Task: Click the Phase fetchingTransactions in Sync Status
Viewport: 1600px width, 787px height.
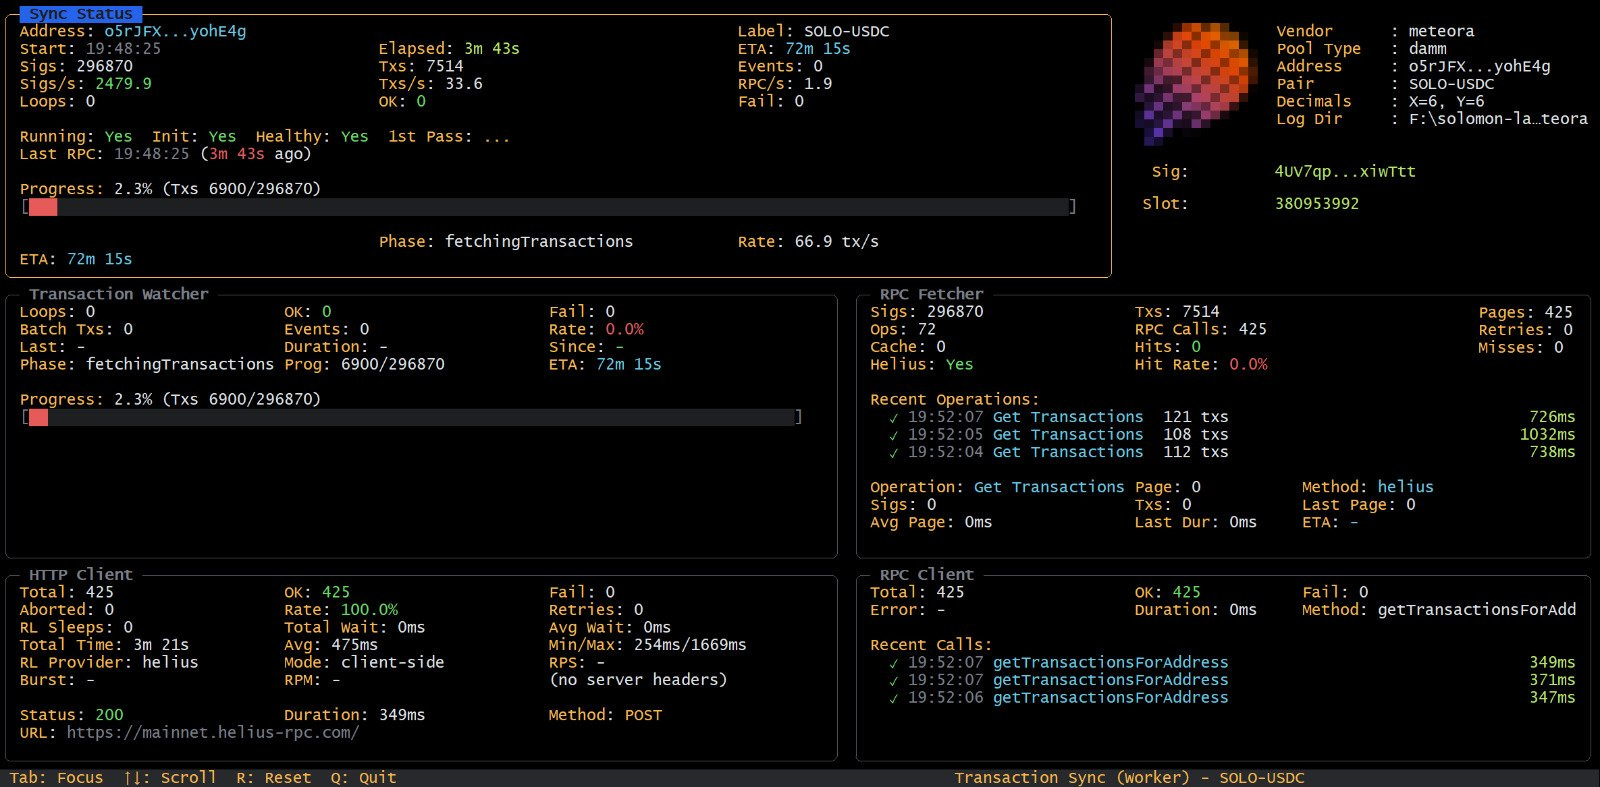Action: [539, 241]
